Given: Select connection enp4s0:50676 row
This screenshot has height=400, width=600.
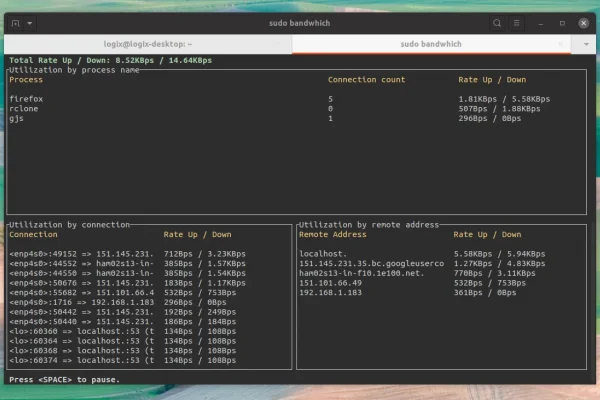Looking at the screenshot, I should 127,283.
